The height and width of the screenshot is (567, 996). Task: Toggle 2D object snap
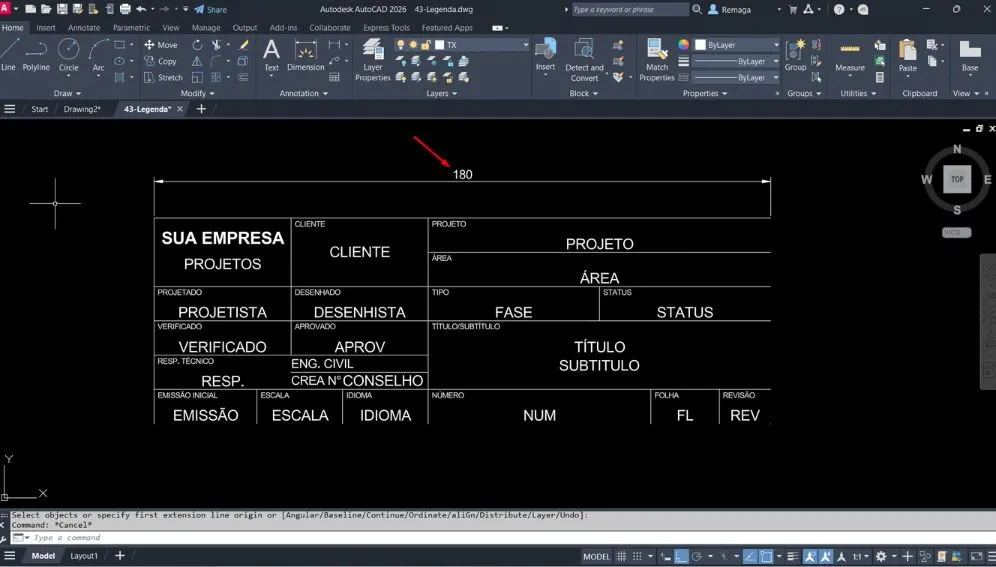point(766,556)
